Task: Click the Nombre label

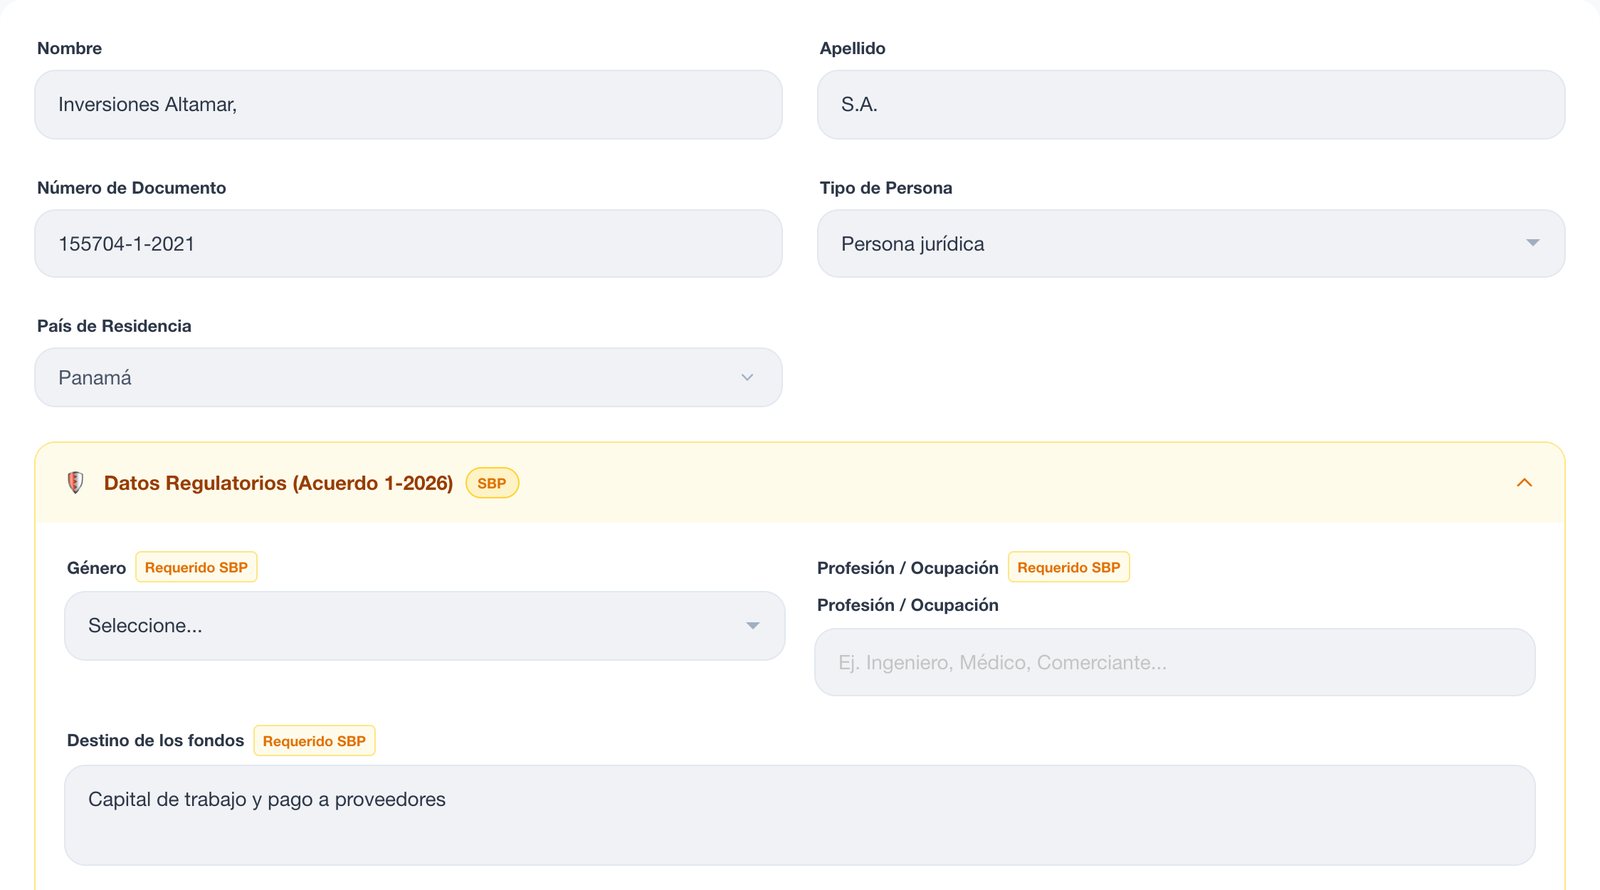Action: tap(69, 48)
